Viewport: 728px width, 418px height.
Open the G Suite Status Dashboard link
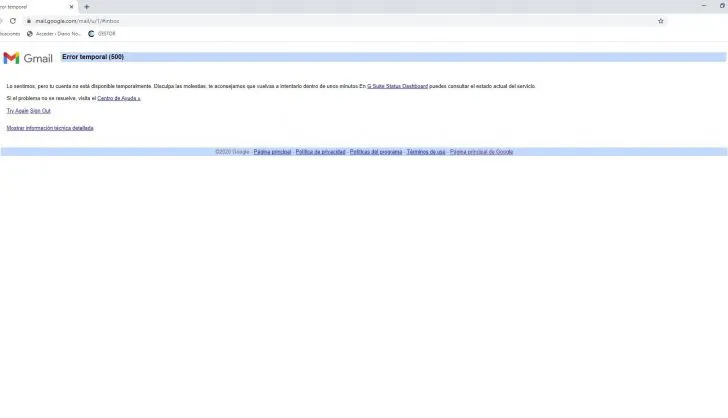pos(397,86)
